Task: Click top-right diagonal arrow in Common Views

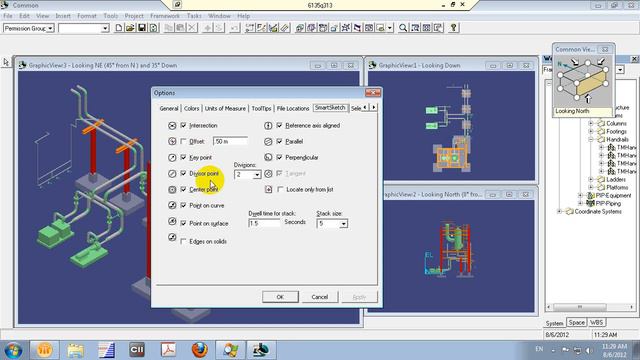Action: coord(601,62)
